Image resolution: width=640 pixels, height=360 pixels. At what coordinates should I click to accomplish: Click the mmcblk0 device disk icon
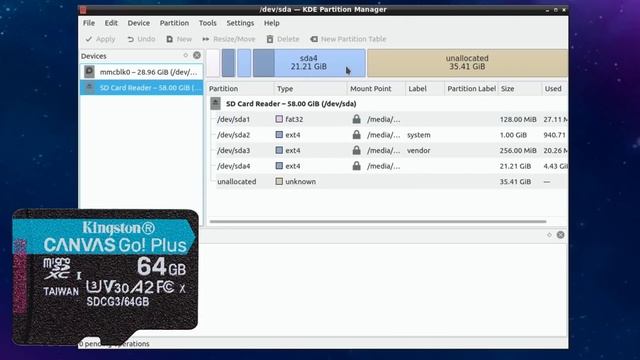point(89,72)
